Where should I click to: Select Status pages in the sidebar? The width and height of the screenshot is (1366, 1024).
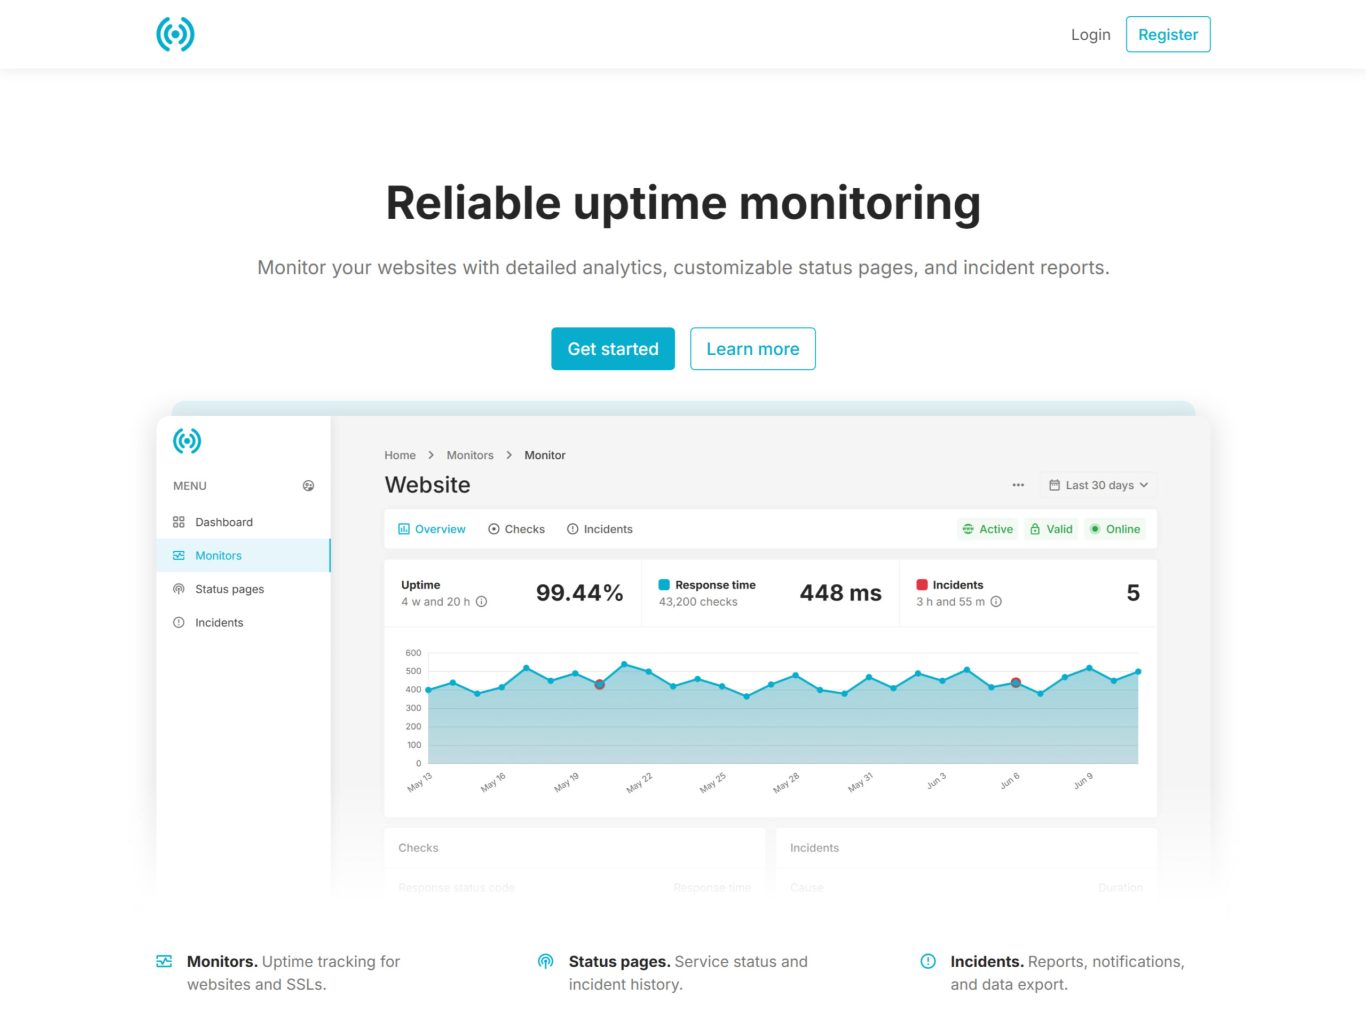tap(229, 589)
